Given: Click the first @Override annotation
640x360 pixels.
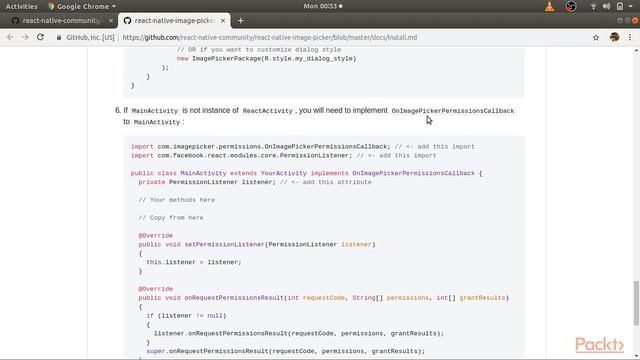Looking at the screenshot, I should coord(156,236).
